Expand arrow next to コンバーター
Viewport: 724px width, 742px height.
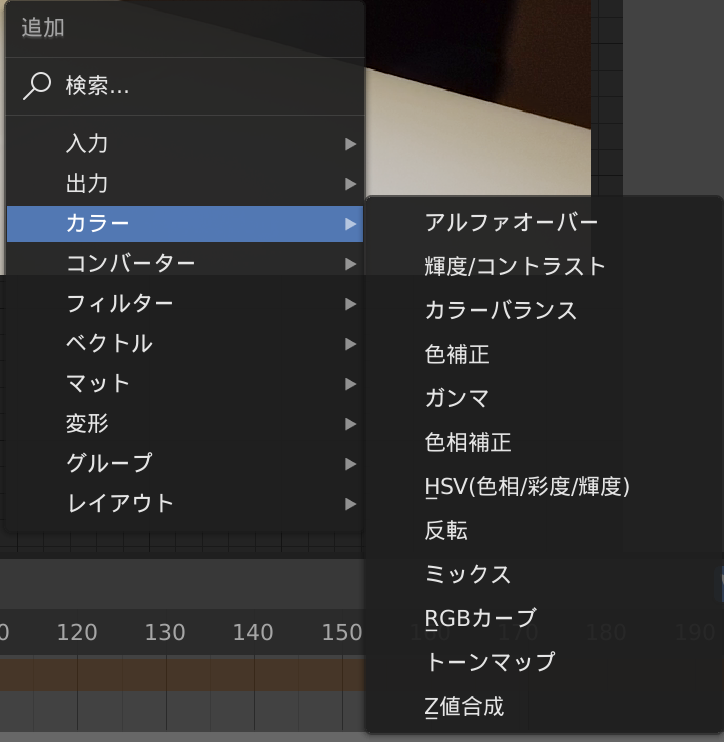coord(350,264)
